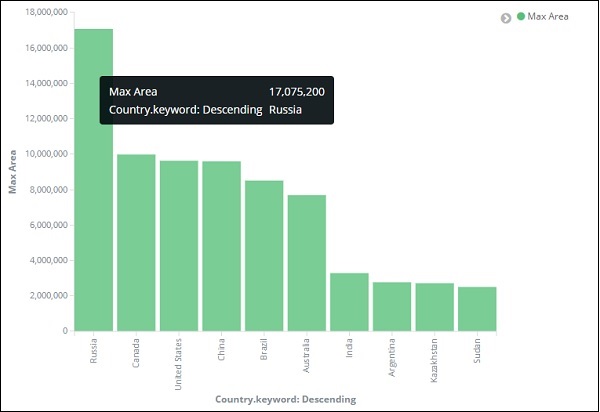Toggle the Max Area legend label
Viewport: 600px width, 412px height.
point(548,17)
